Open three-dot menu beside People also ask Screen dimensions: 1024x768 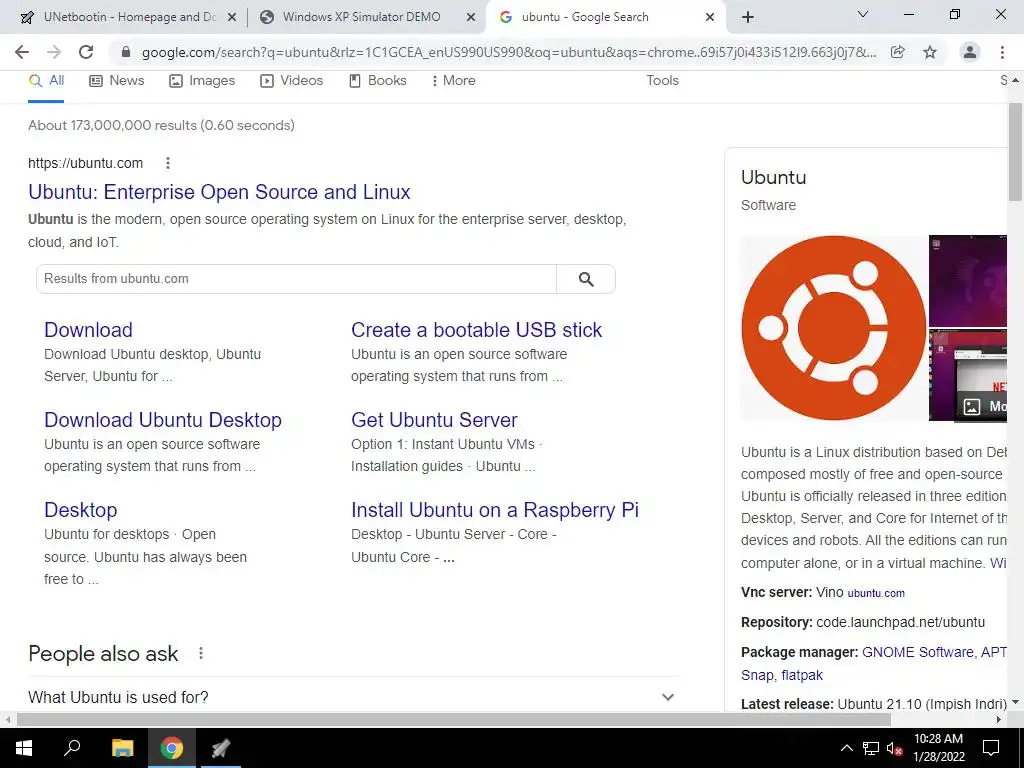pos(201,653)
